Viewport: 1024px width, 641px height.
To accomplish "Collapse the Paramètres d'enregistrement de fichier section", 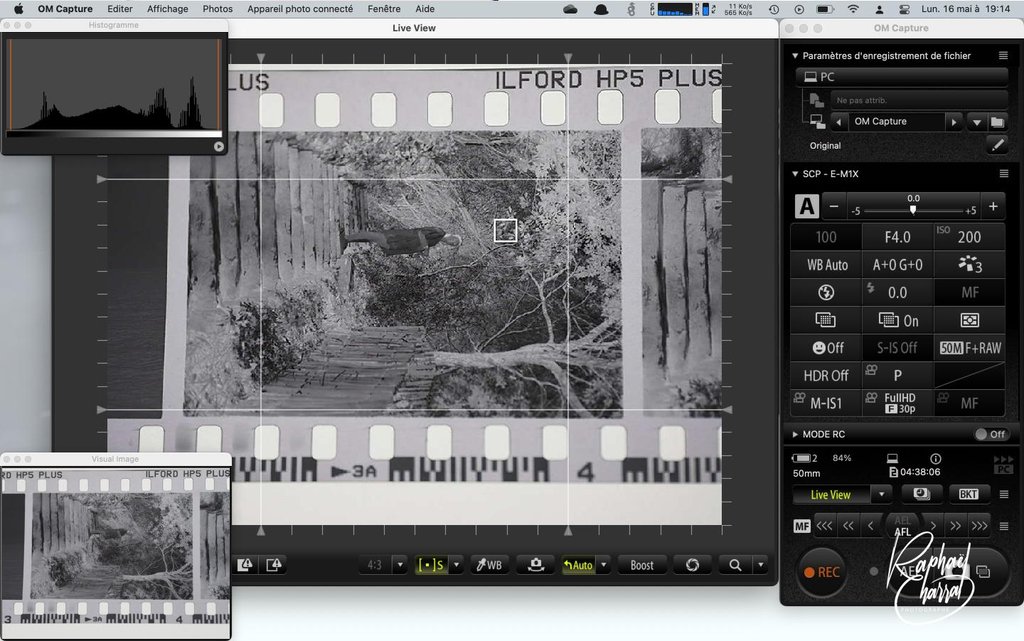I will coord(795,56).
